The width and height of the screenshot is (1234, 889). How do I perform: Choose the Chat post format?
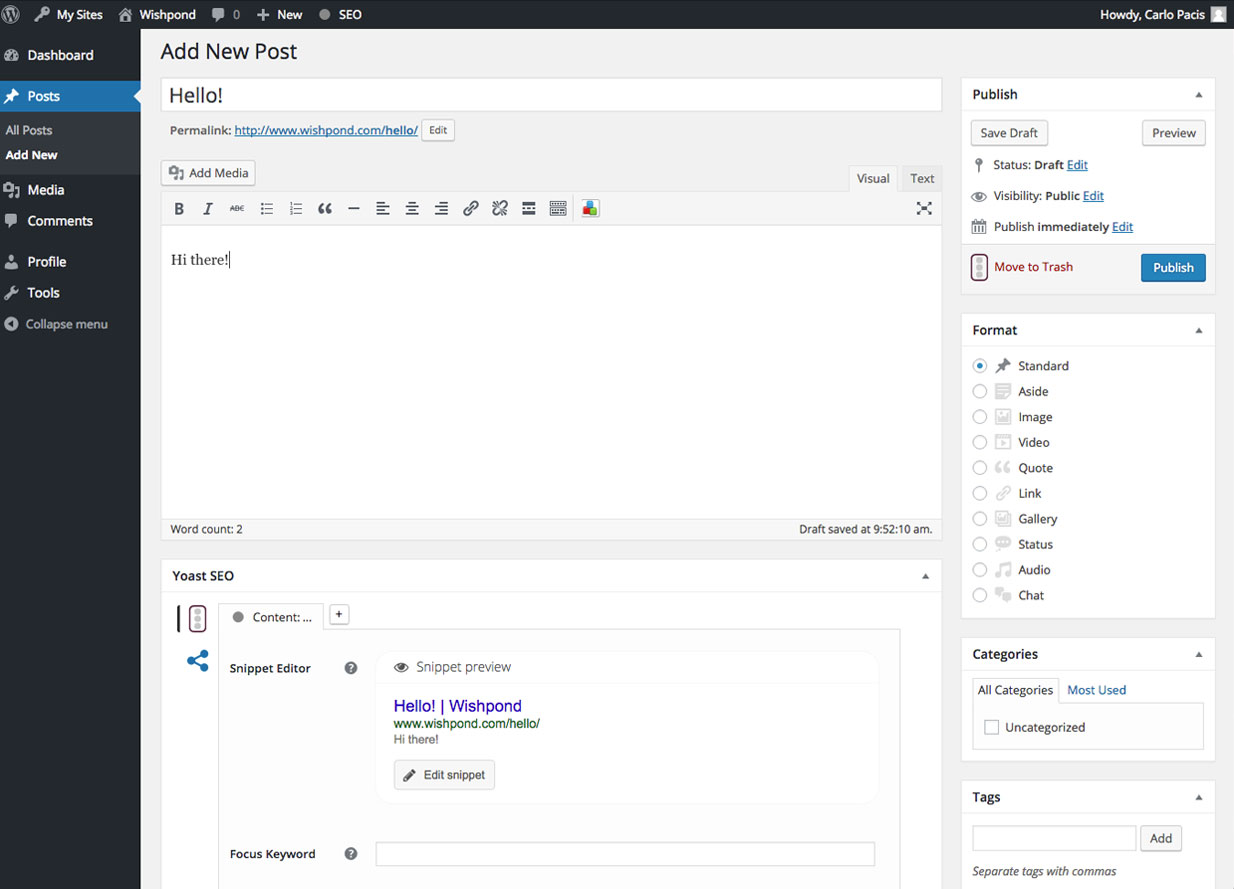click(980, 595)
